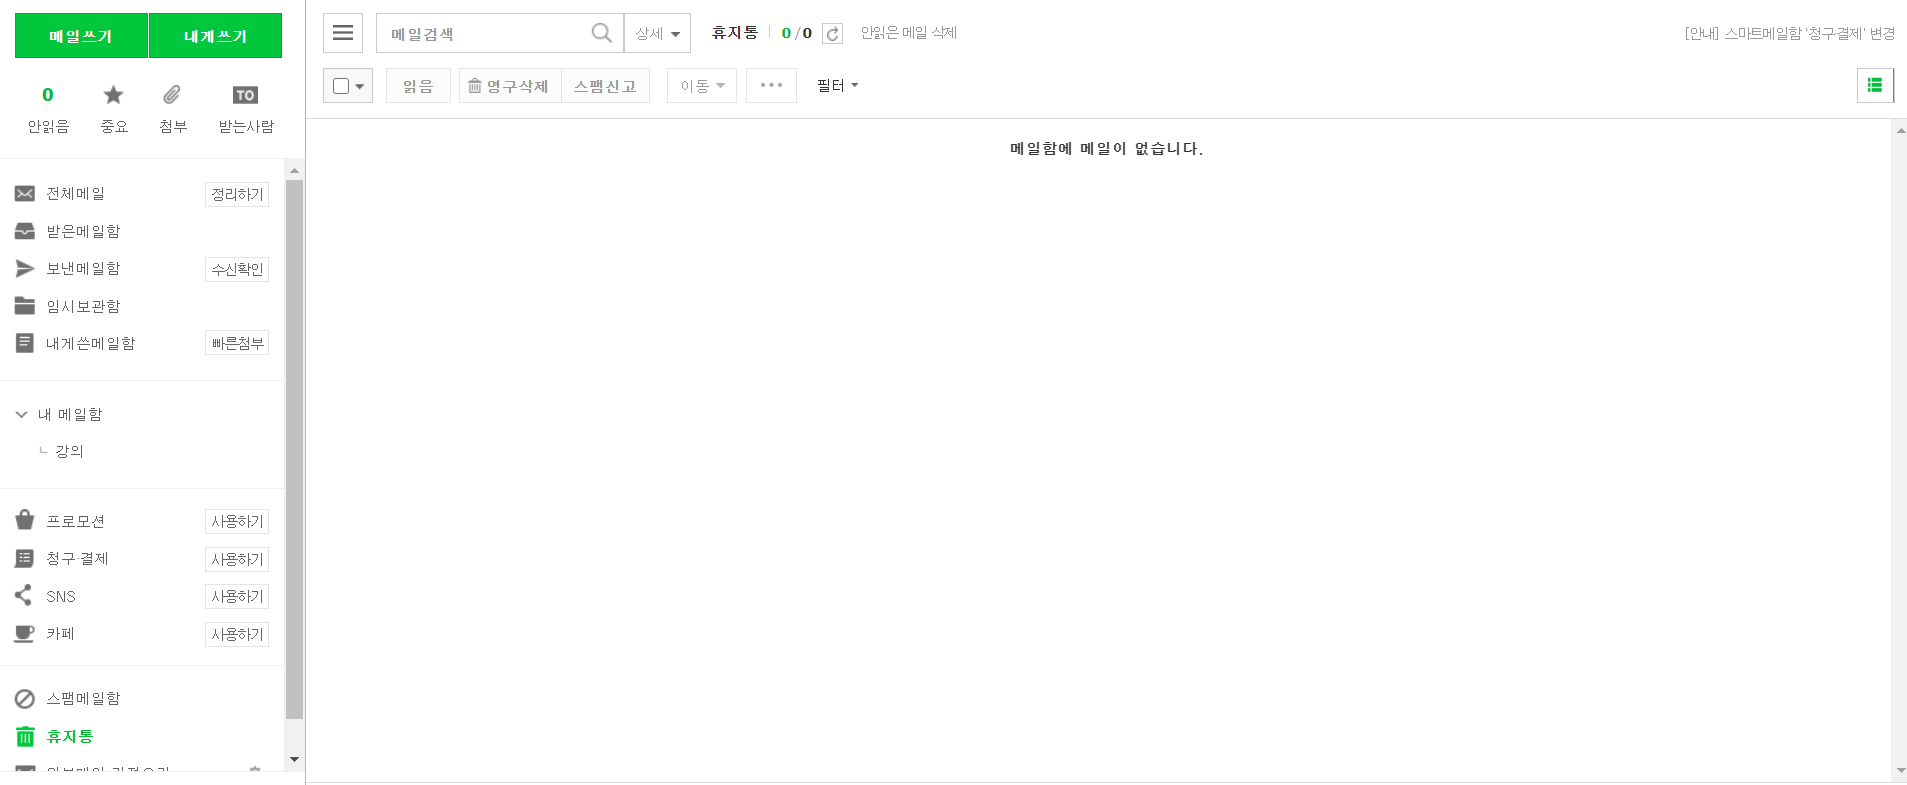Open the 필터 filter dropdown
The image size is (1907, 785).
[838, 85]
